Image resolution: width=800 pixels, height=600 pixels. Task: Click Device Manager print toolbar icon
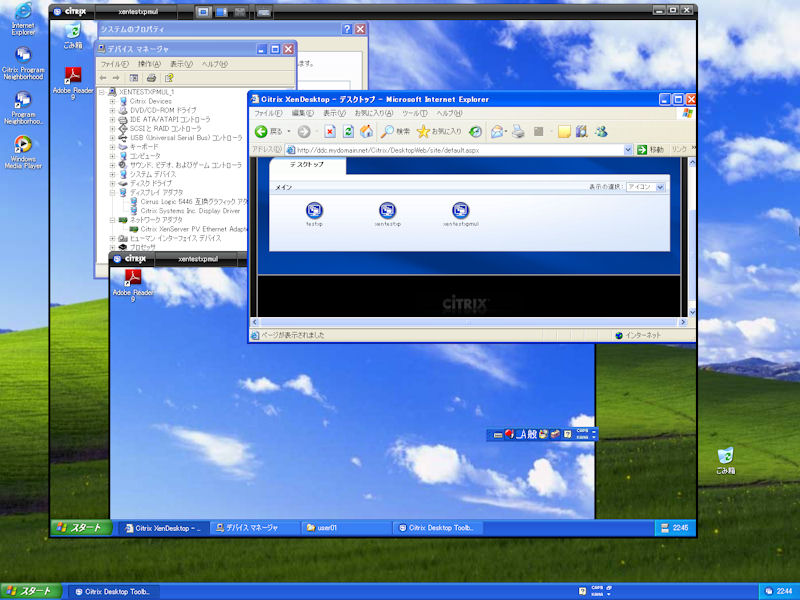click(151, 78)
